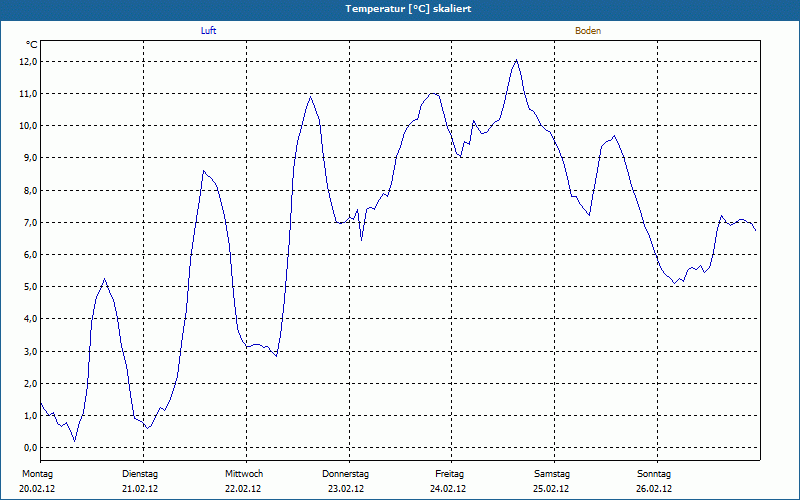Viewport: 800px width, 500px height.
Task: Click the Dienstag day label
Action: tap(140, 474)
